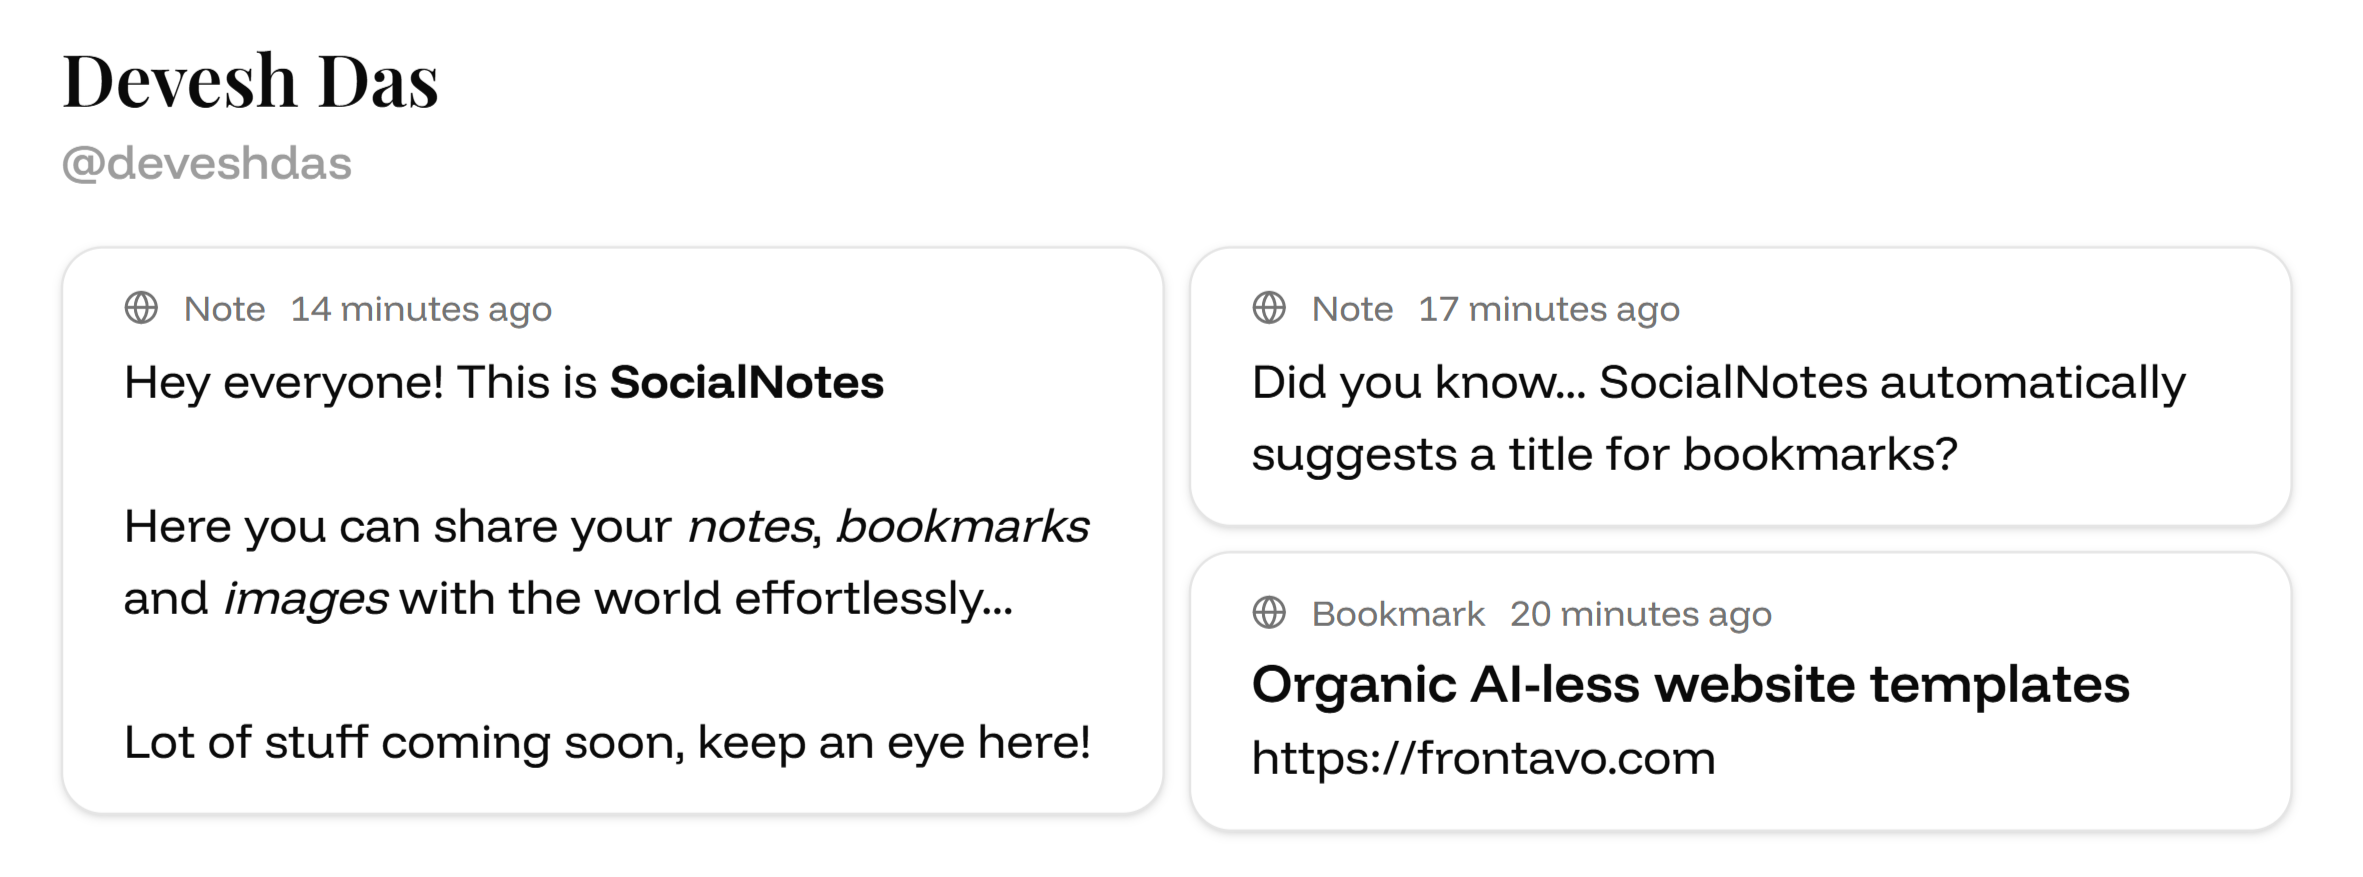
Task: Open the https://frontavo.com link
Action: pos(1483,758)
